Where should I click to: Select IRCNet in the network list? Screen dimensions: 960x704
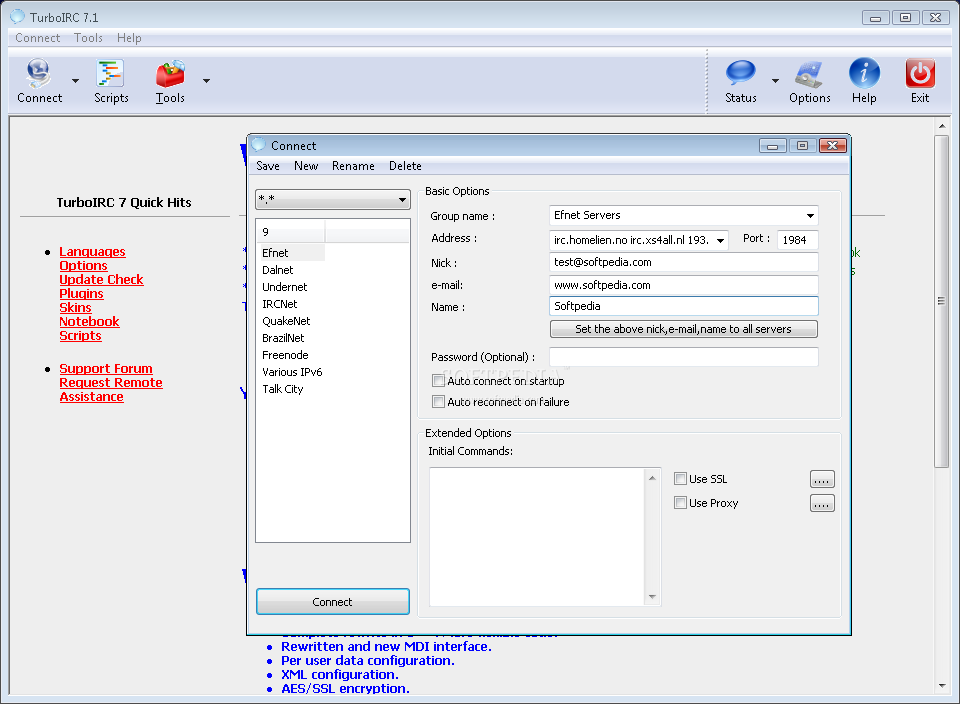pyautogui.click(x=280, y=304)
